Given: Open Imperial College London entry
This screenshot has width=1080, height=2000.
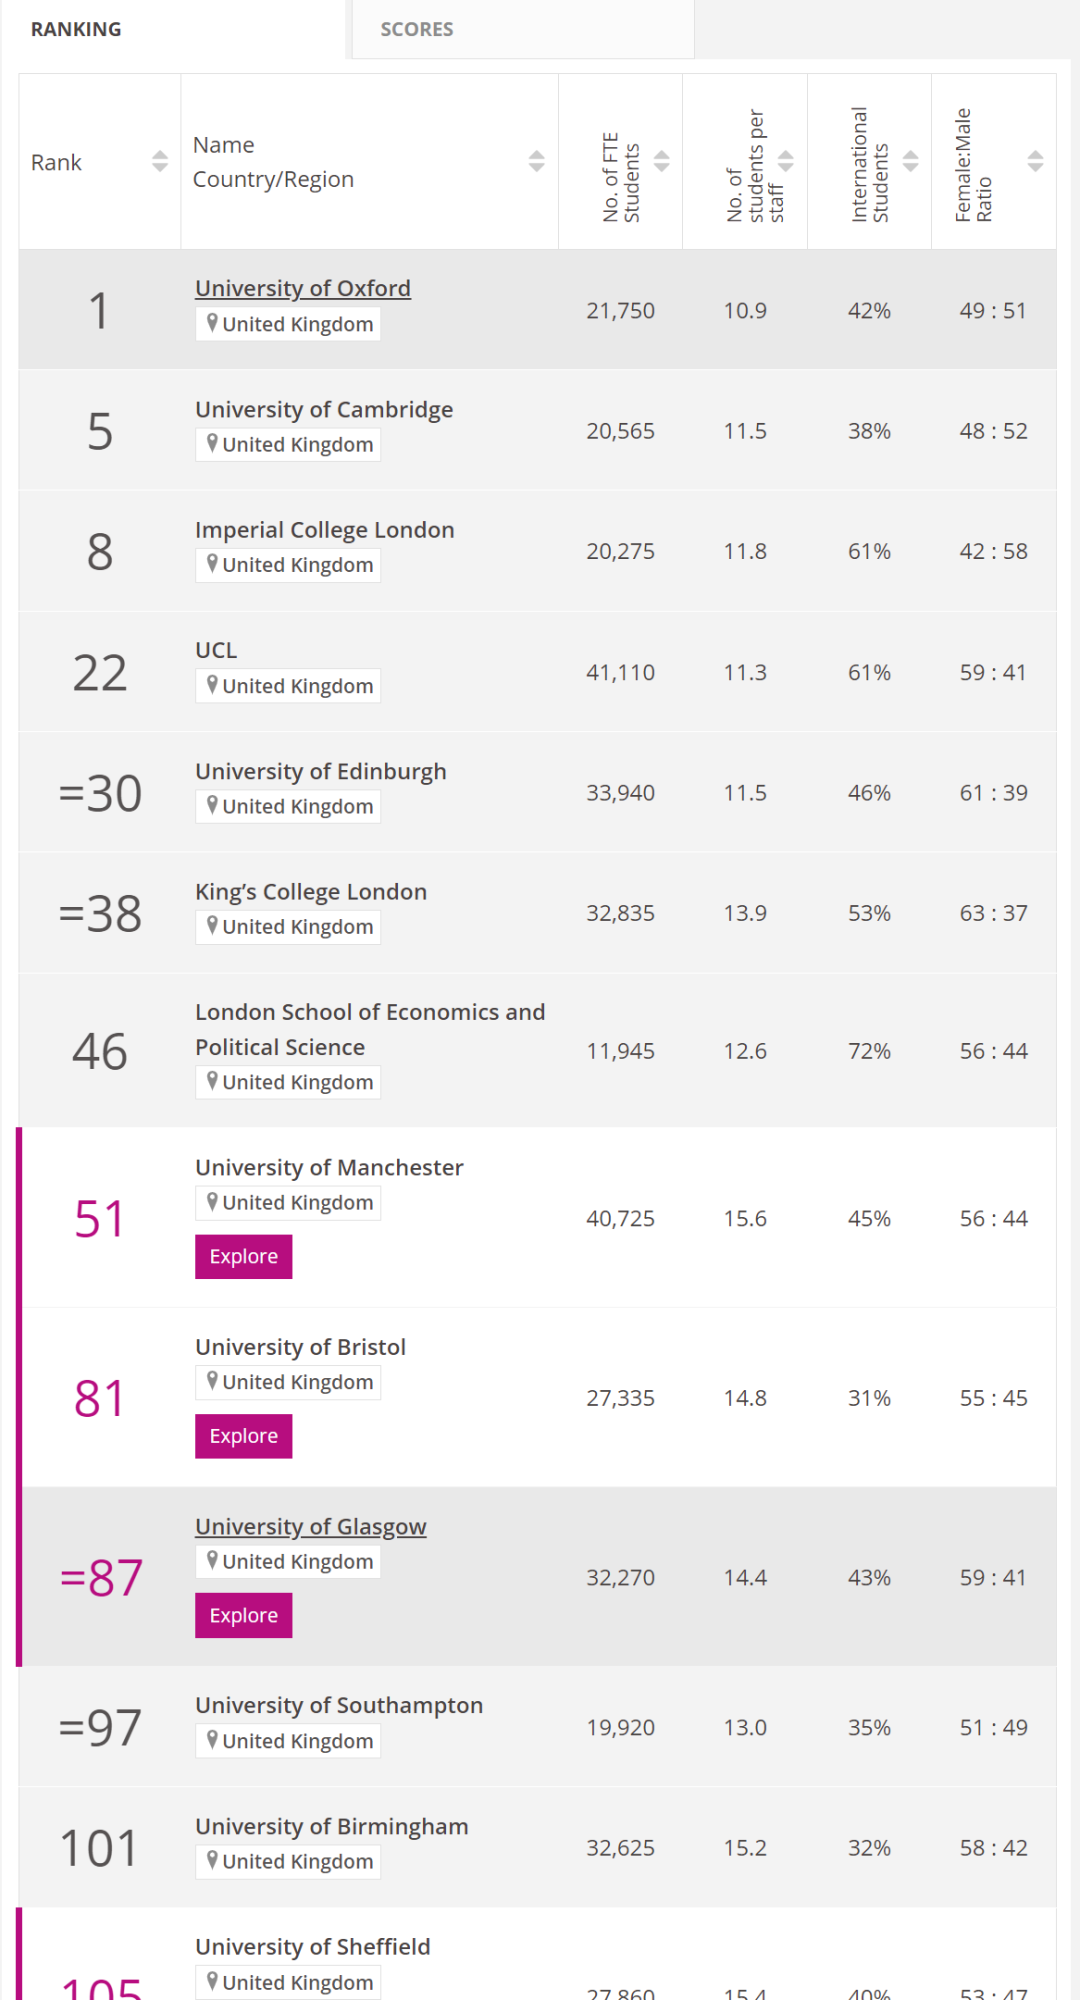Looking at the screenshot, I should (324, 530).
